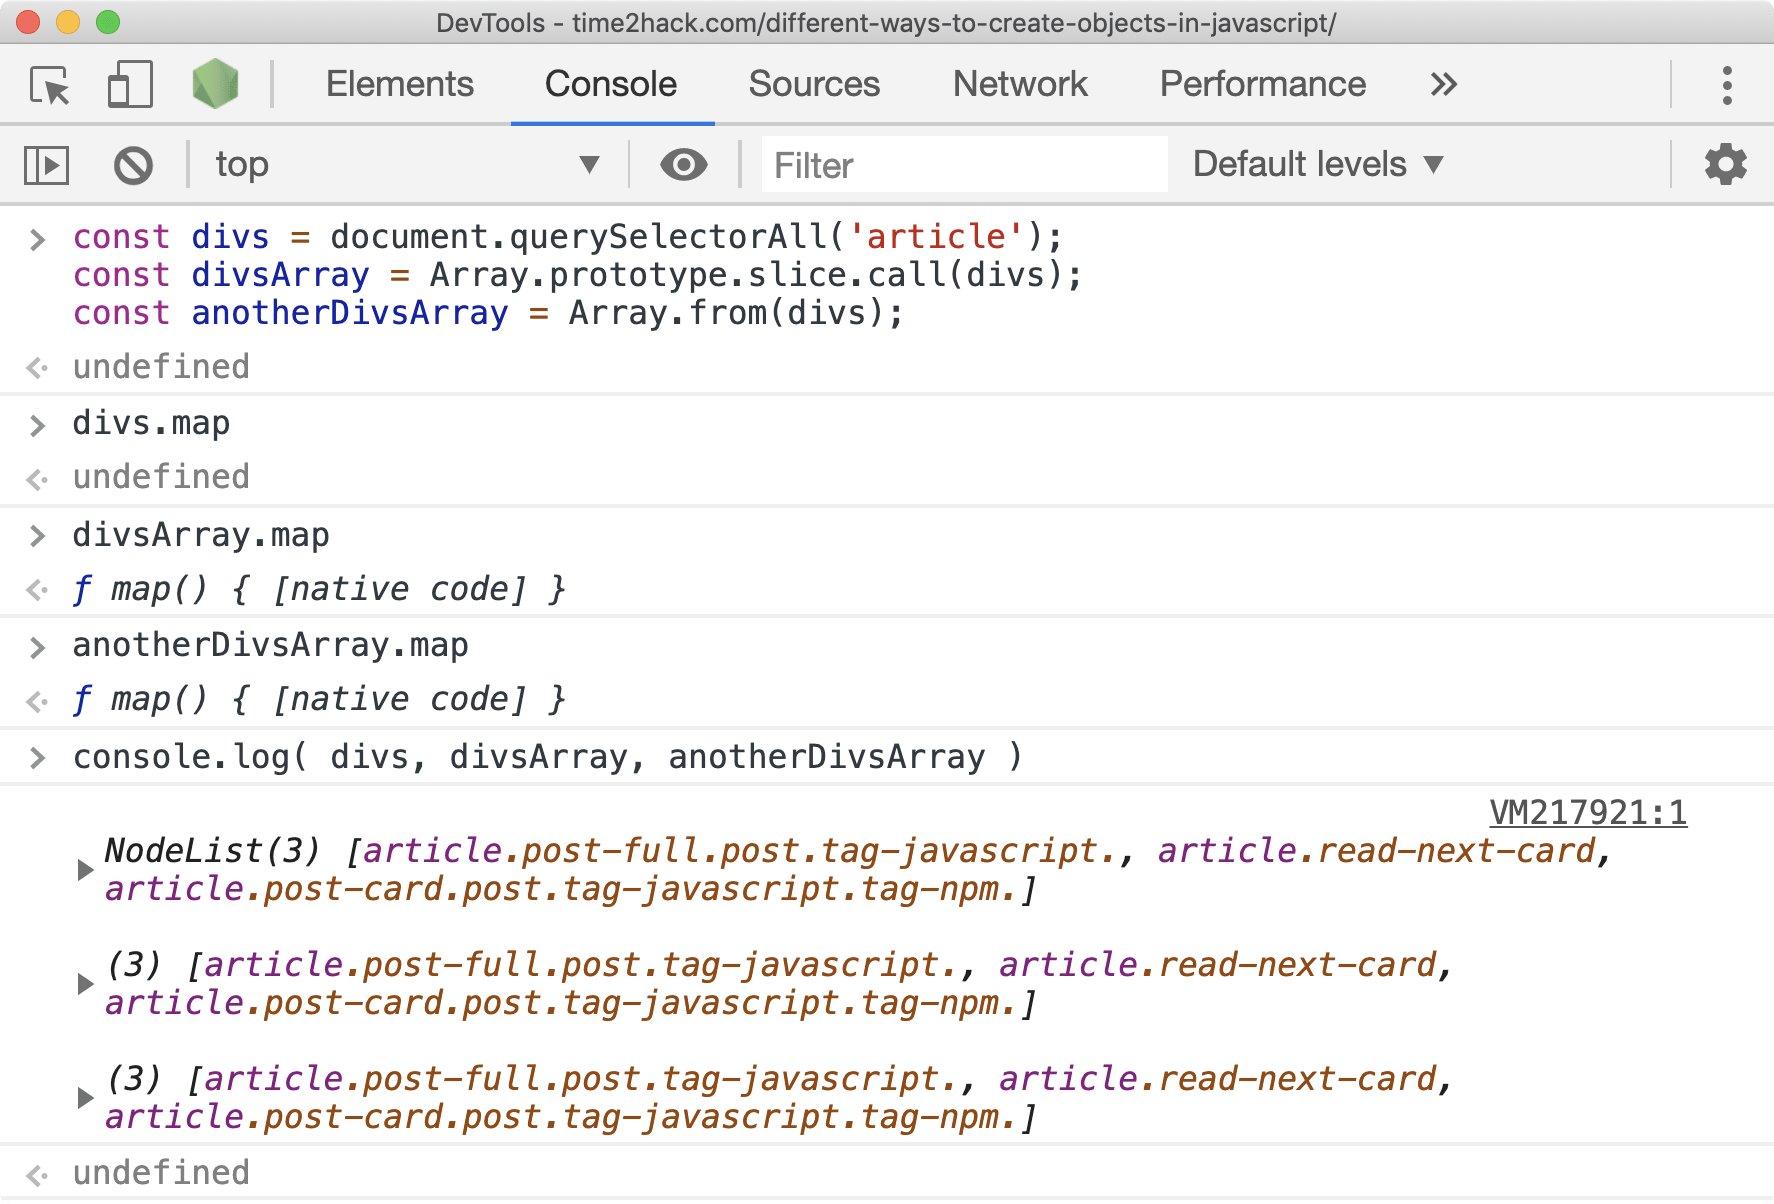1774x1204 pixels.
Task: Click the last undefined result at the bottom
Action: tap(161, 1173)
